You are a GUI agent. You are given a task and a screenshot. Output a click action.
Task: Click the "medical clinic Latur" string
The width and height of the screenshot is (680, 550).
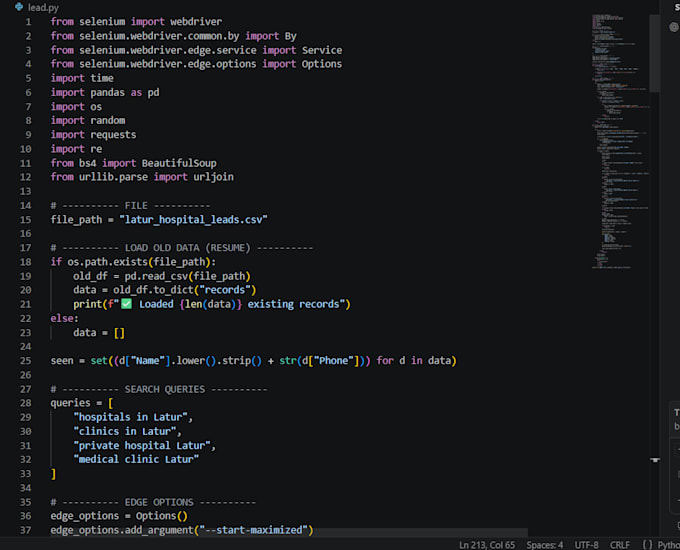click(x=136, y=460)
